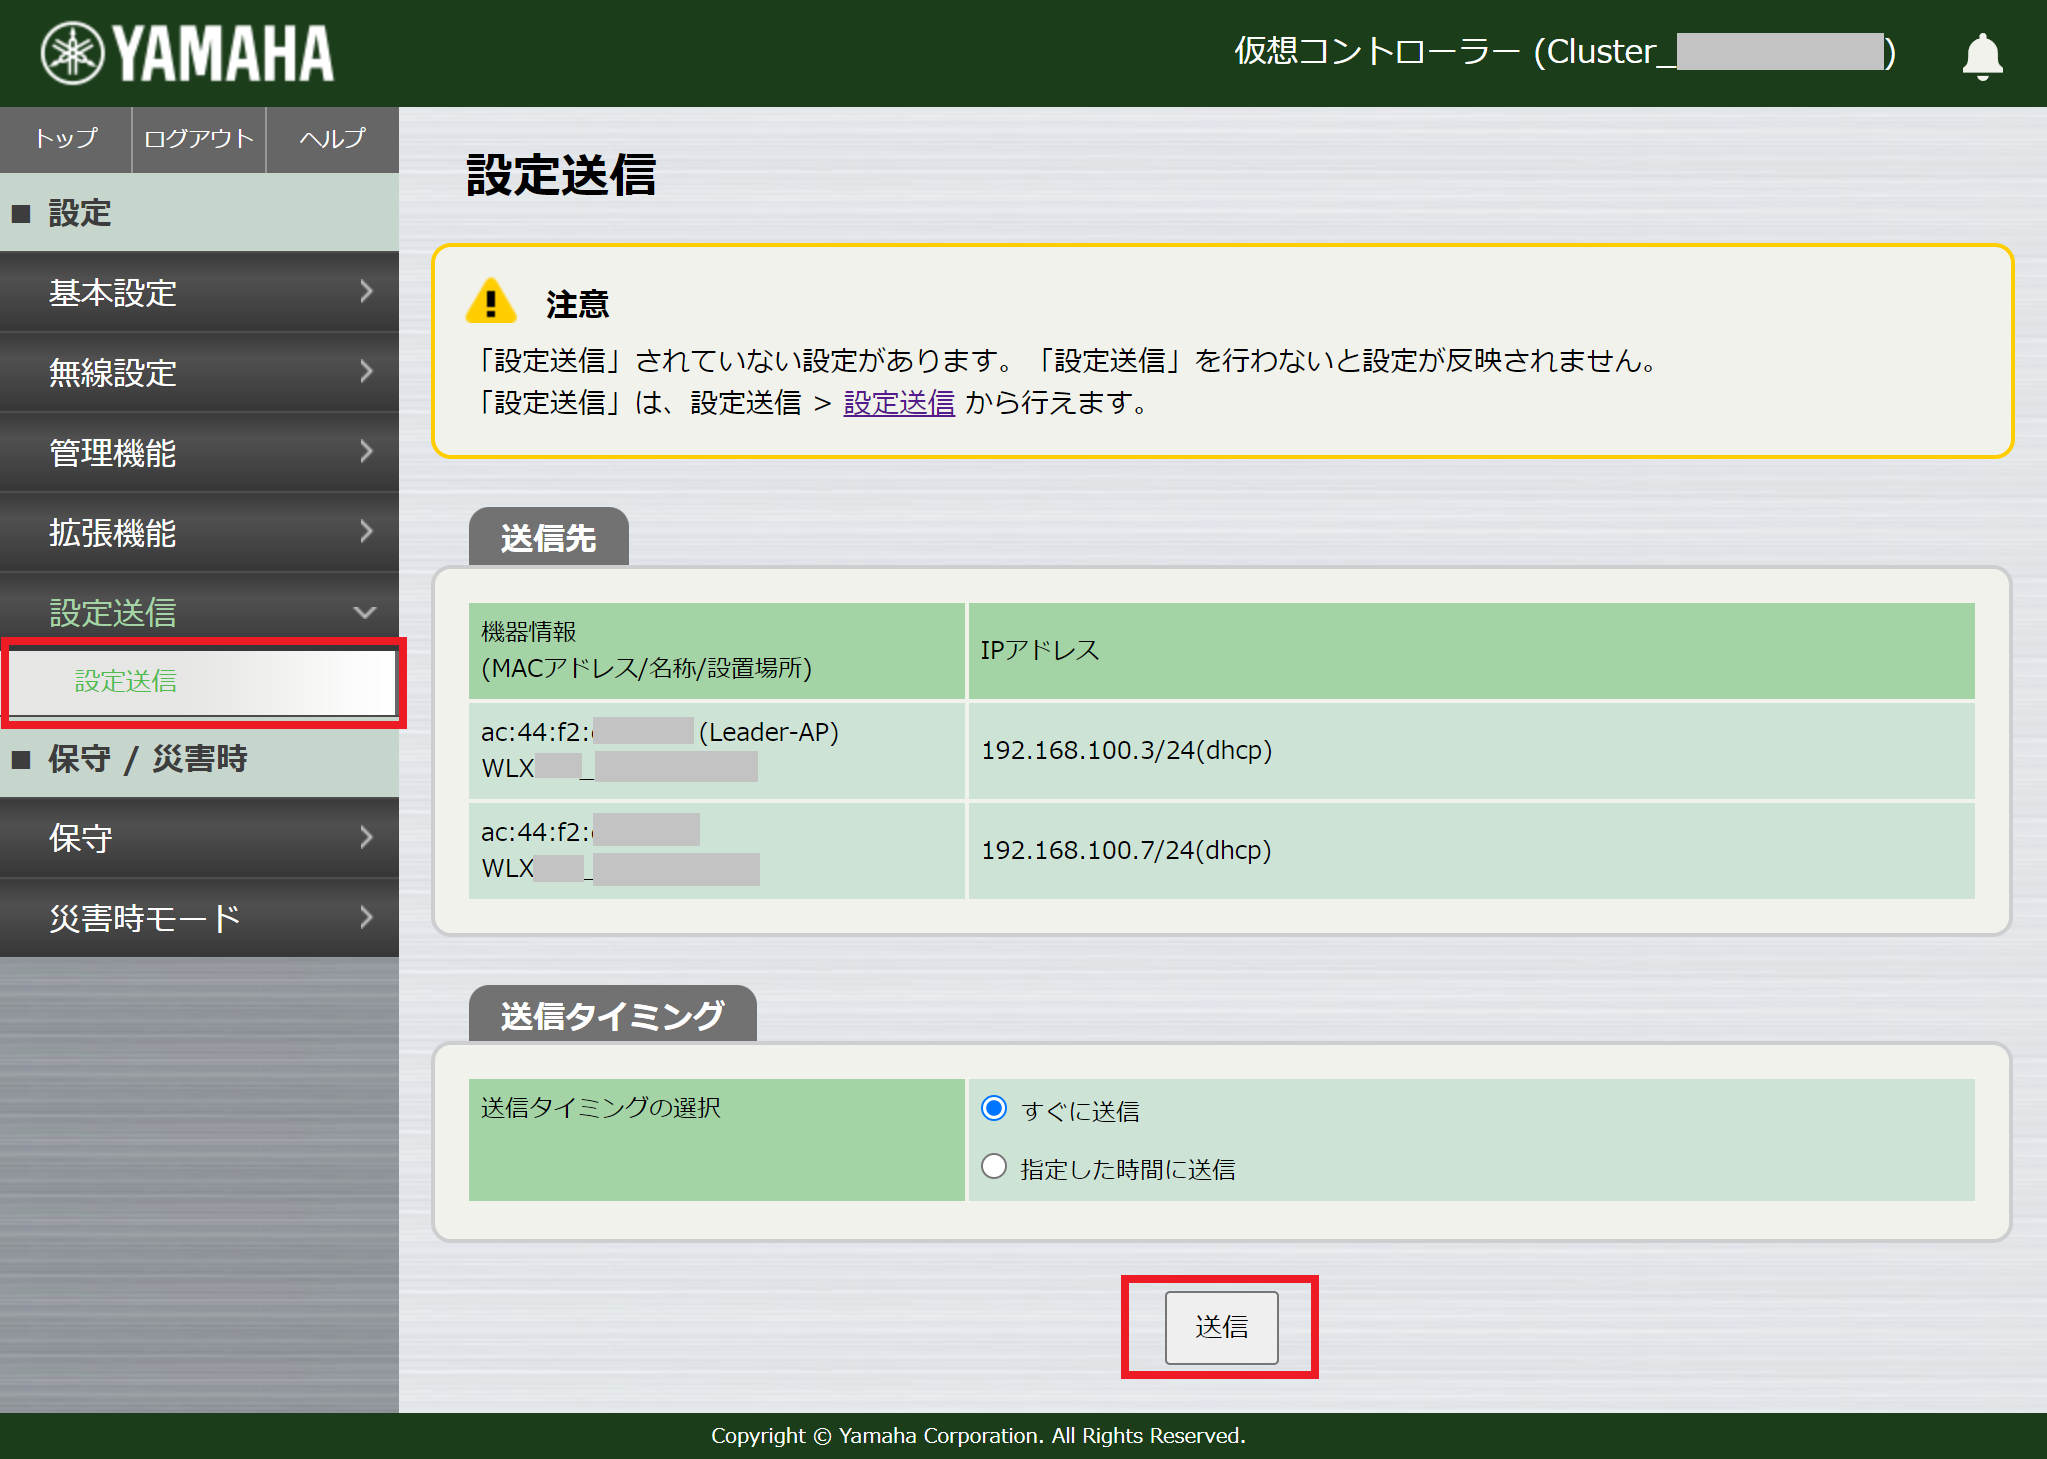Open the ヘルプ menu
Screen dimensions: 2047x1459
click(x=331, y=140)
